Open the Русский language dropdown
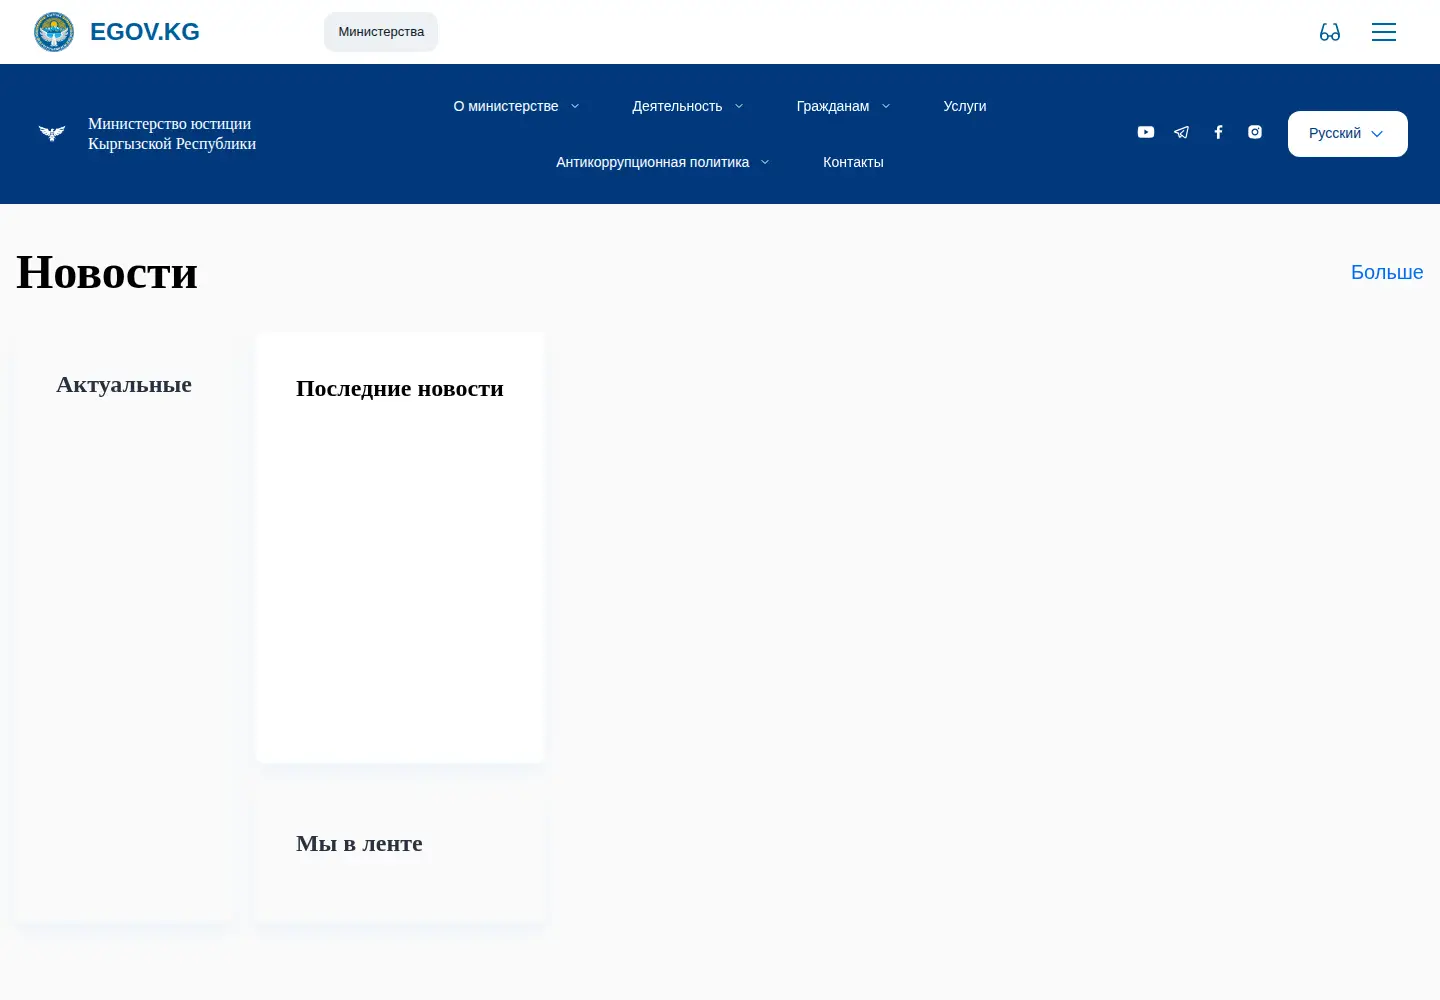 (x=1348, y=134)
